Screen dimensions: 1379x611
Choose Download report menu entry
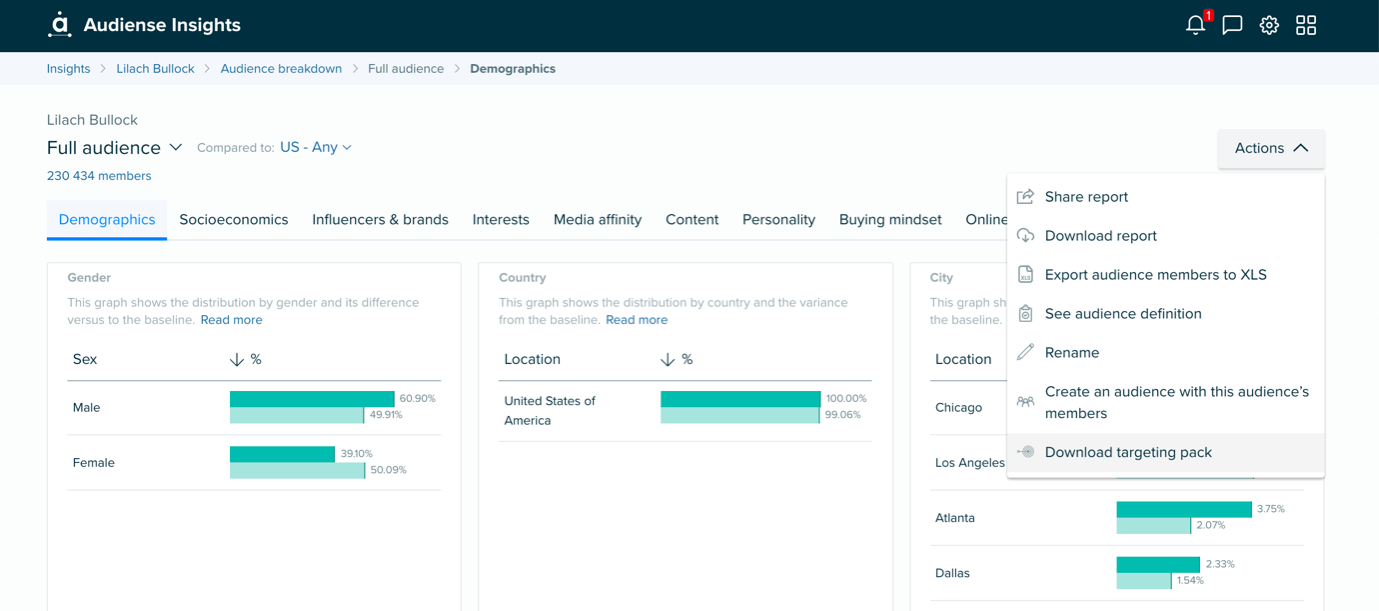click(x=1165, y=236)
